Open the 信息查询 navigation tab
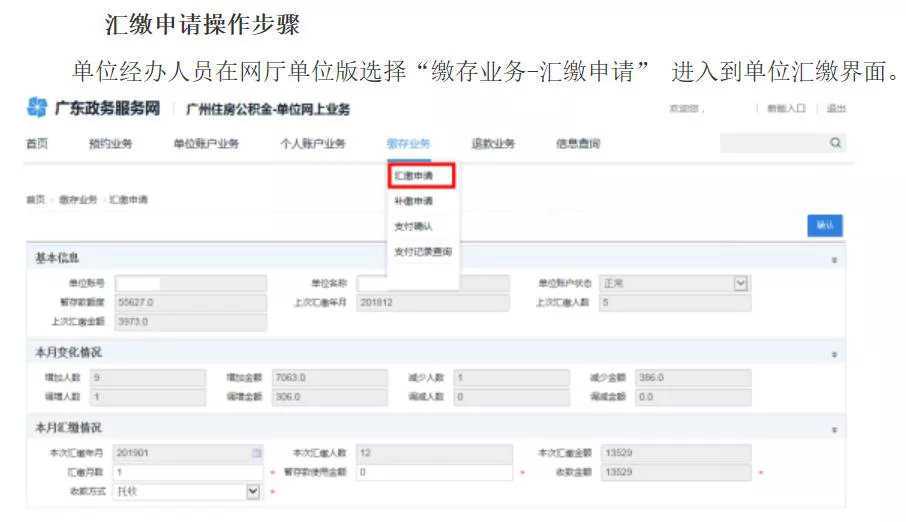 pyautogui.click(x=578, y=144)
